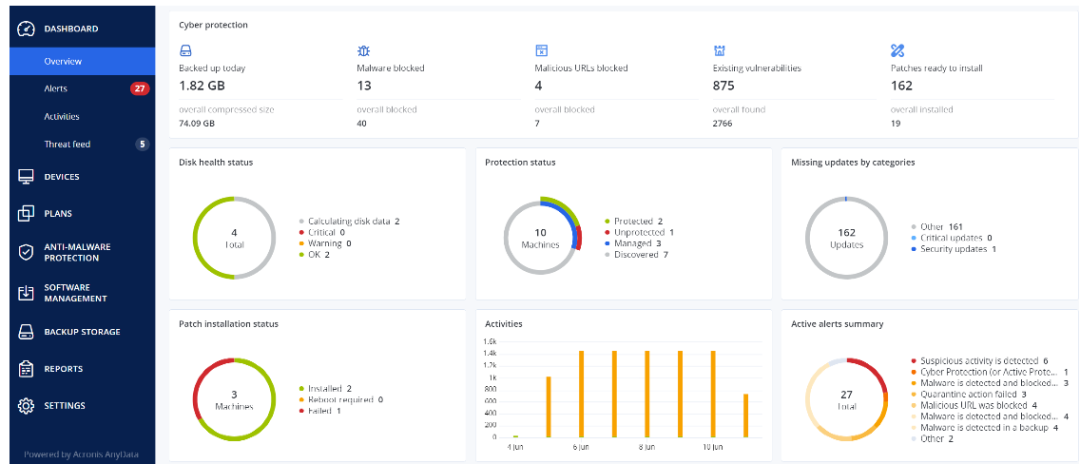Select the Overview dashboard item
Image resolution: width=1080 pixels, height=464 pixels.
coord(62,61)
